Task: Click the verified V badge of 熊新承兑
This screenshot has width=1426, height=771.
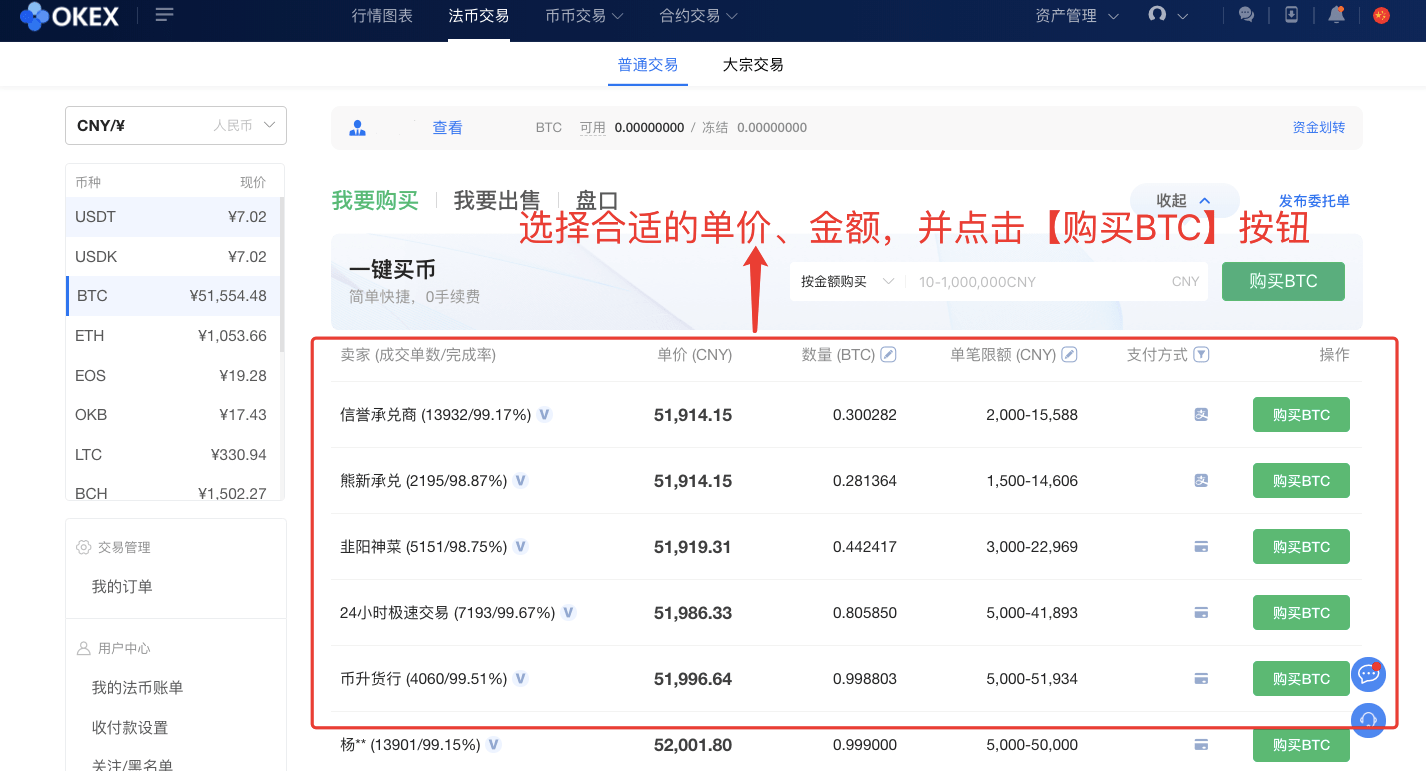Action: pyautogui.click(x=520, y=480)
